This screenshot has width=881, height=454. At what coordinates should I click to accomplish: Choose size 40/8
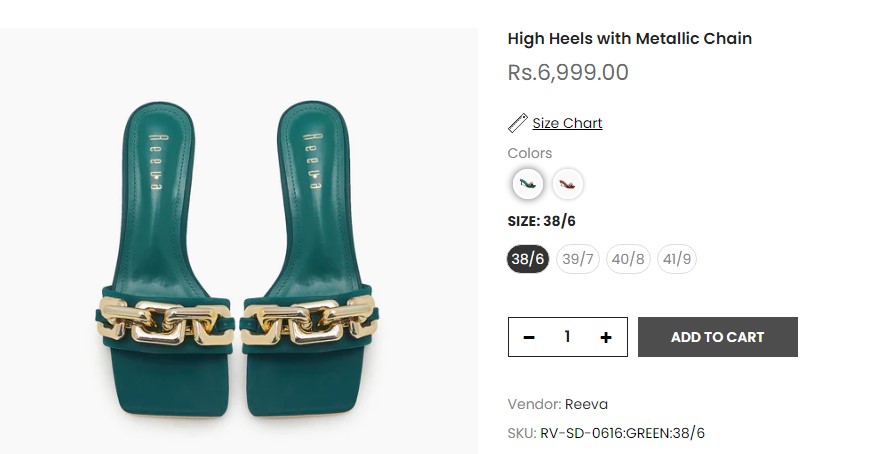628,259
